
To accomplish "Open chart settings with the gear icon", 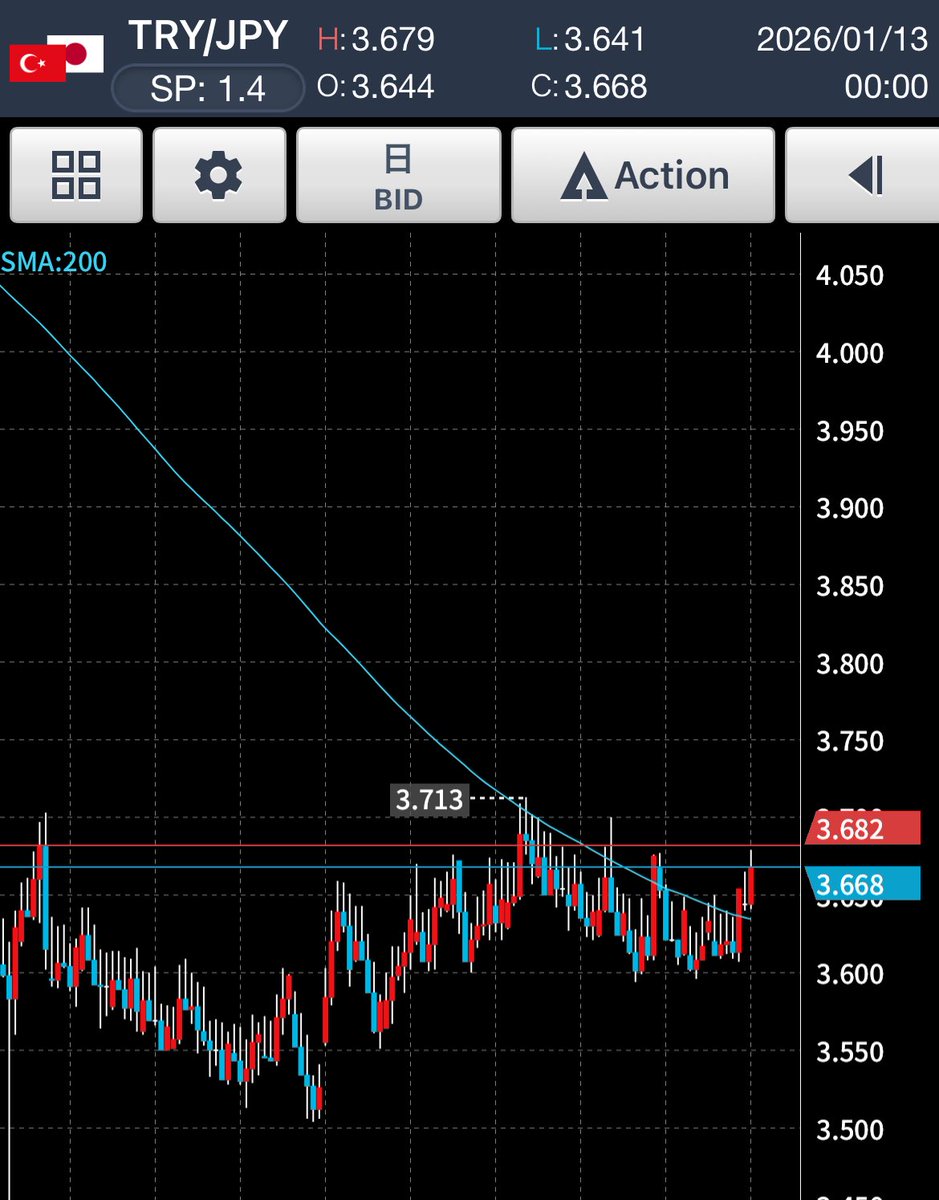I will pos(218,175).
